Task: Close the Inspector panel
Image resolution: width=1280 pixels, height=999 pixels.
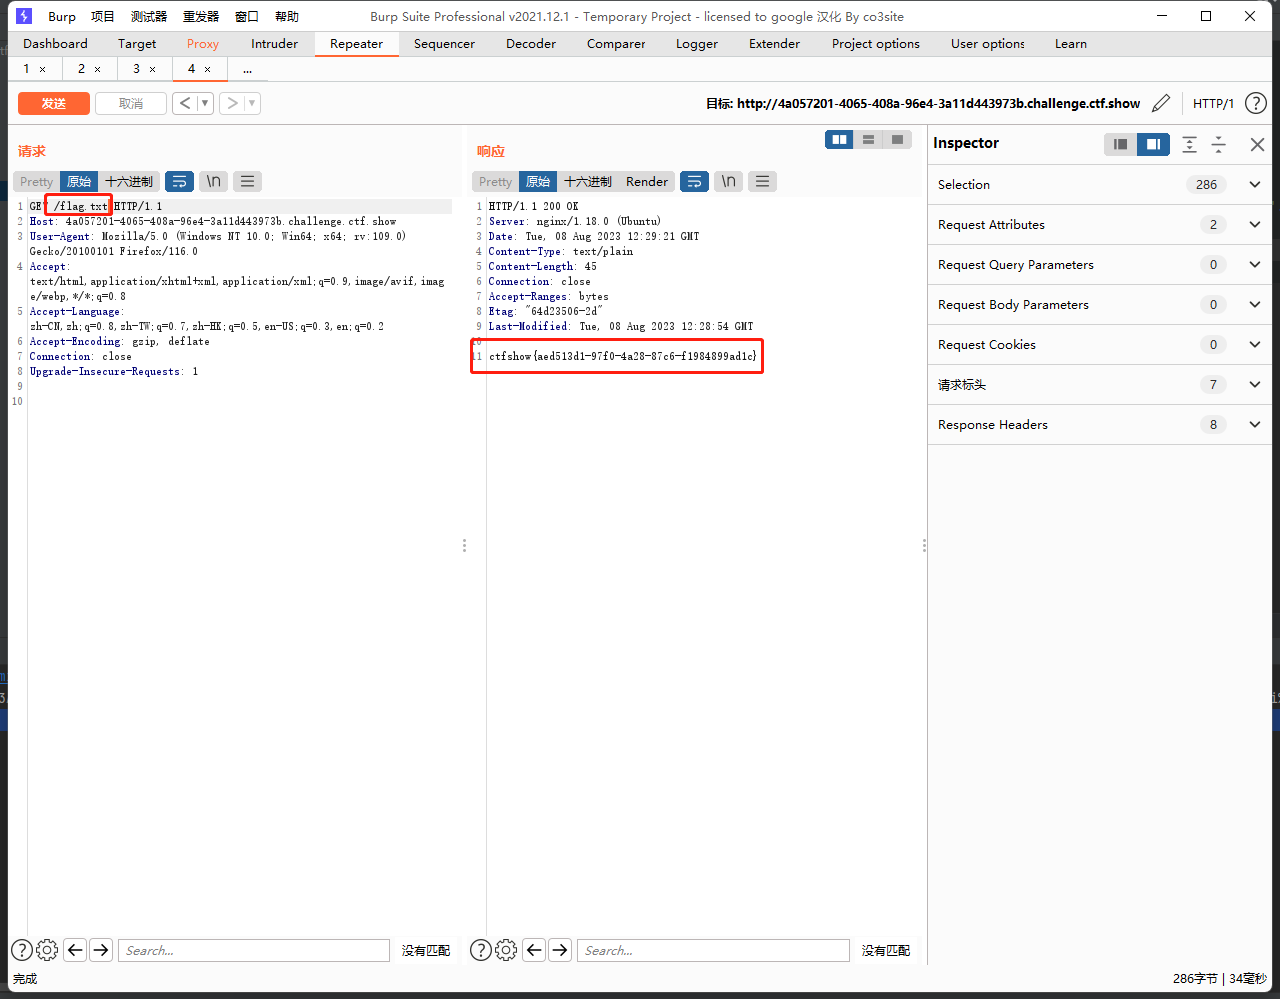Action: [x=1257, y=144]
